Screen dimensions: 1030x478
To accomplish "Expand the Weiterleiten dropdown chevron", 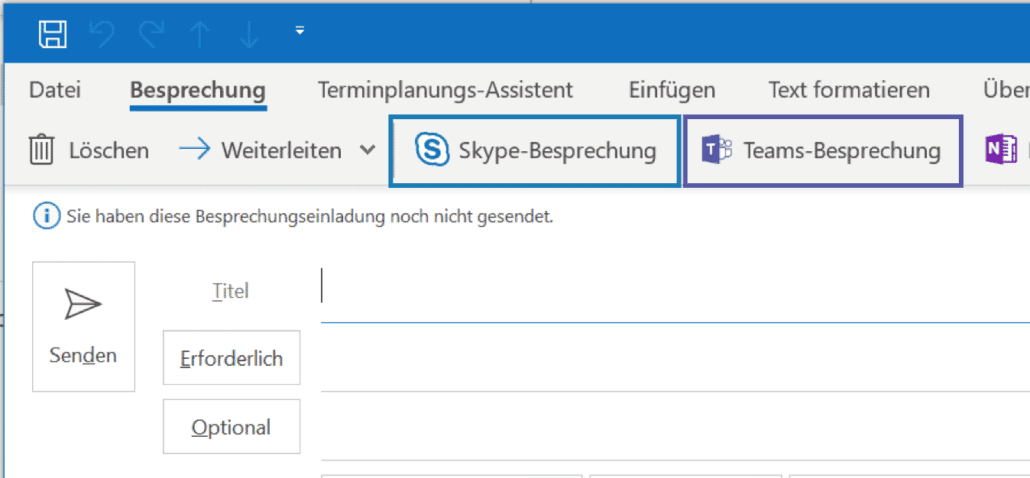I will click(368, 150).
